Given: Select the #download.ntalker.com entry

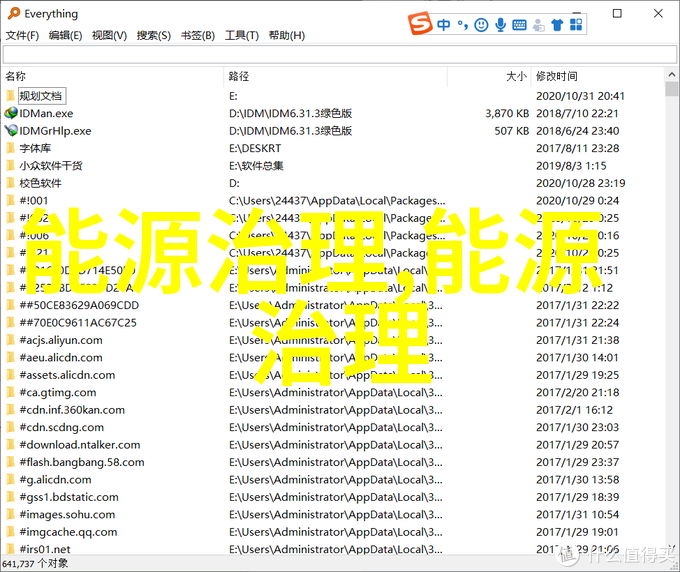Looking at the screenshot, I should [x=80, y=445].
